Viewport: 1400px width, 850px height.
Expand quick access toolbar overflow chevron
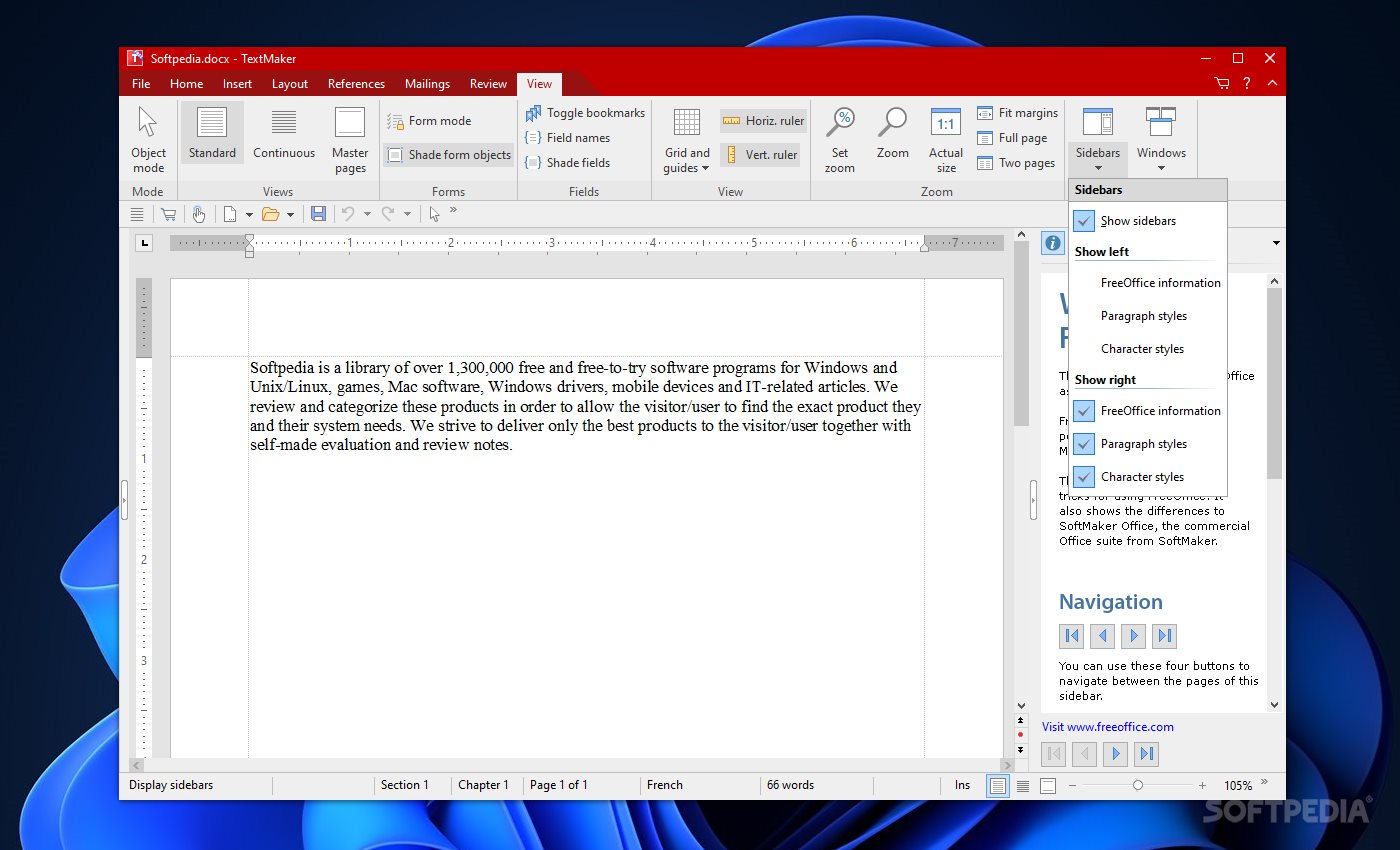[453, 210]
